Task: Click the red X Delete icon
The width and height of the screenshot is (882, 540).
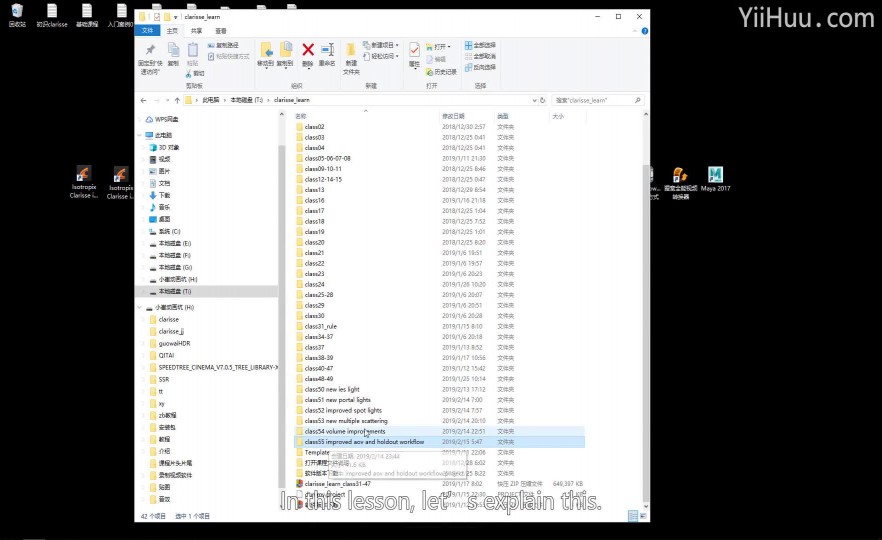Action: [308, 50]
